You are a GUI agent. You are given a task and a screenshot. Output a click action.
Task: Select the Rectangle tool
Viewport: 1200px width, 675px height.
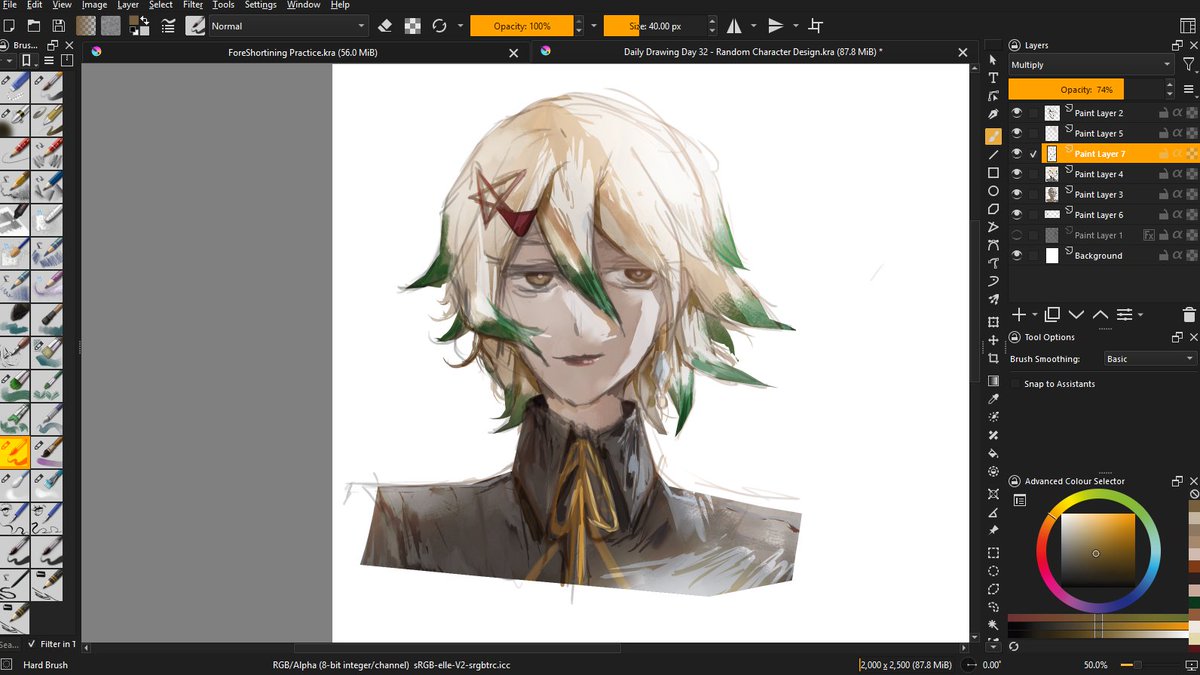(993, 173)
